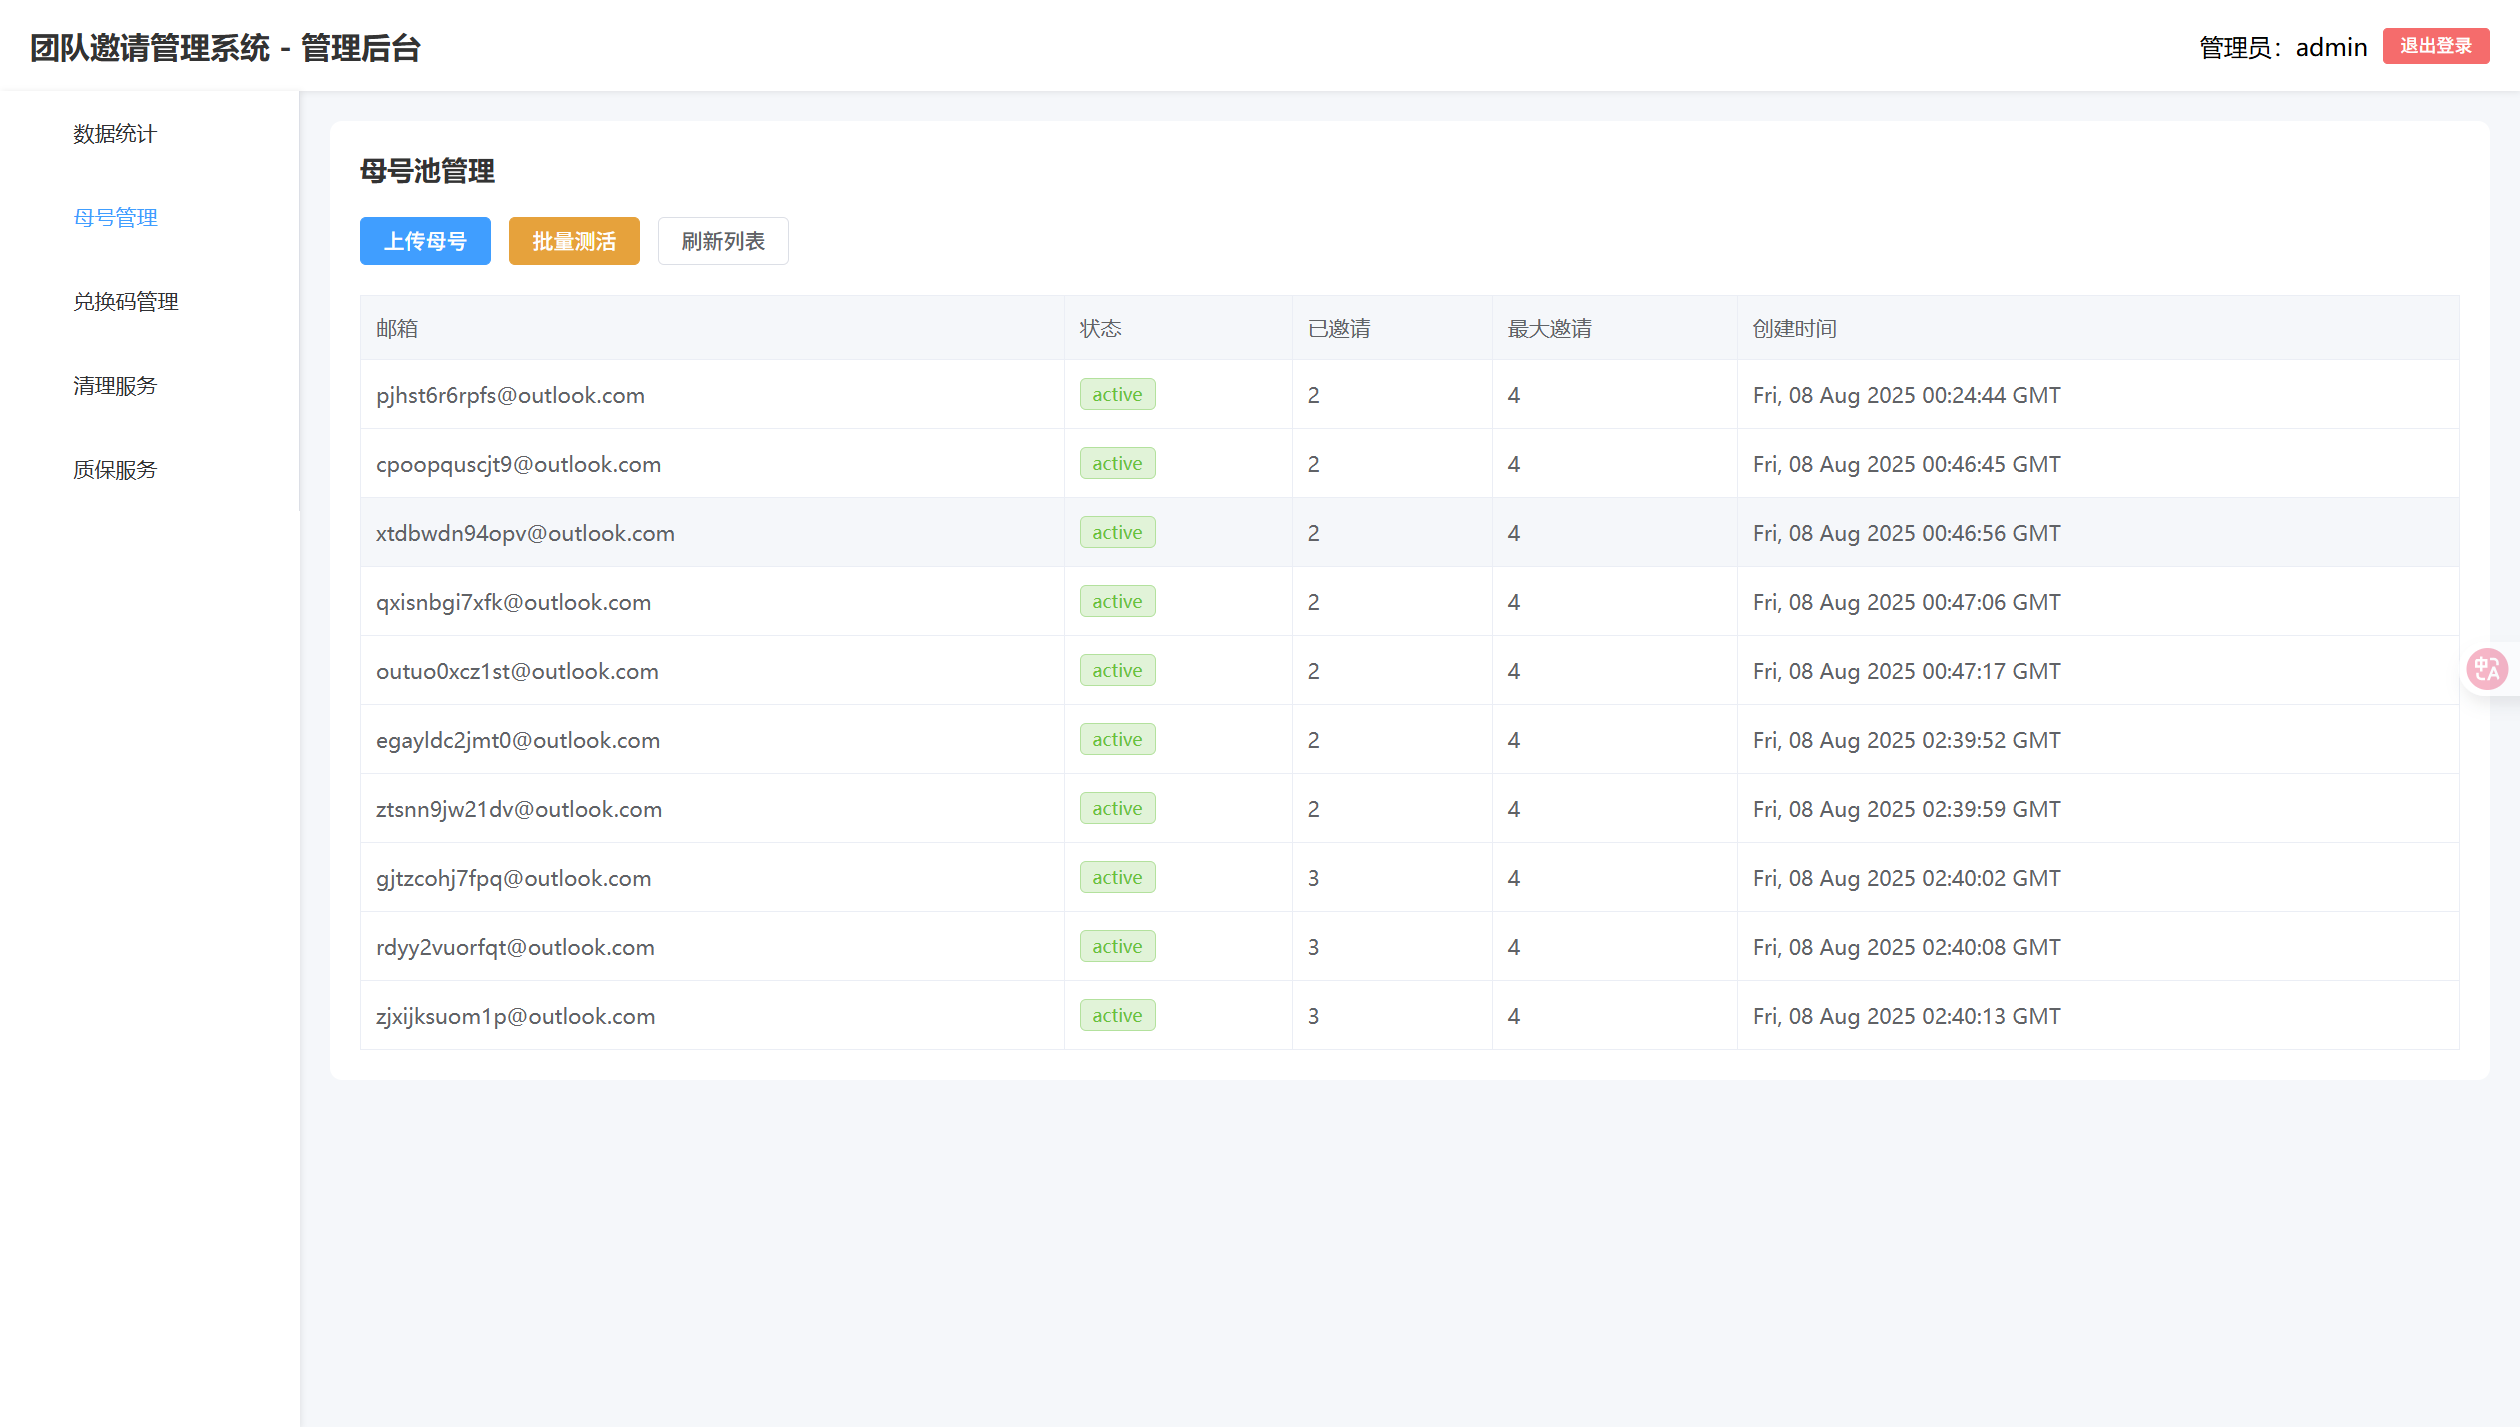Click creation time of egayldc2jmt0 row
This screenshot has height=1427, width=2520.
click(x=1906, y=740)
